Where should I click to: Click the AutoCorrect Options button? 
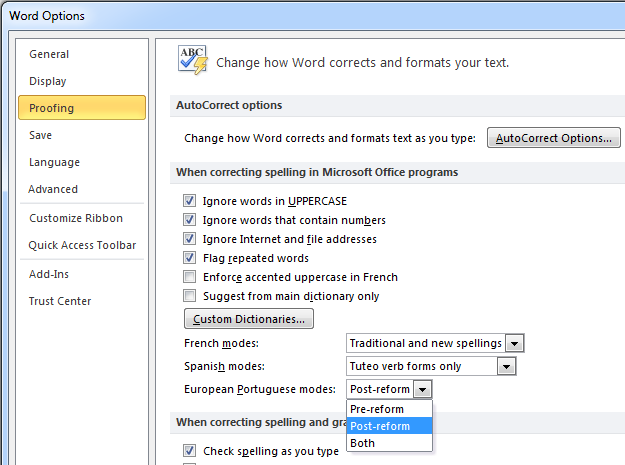[x=554, y=138]
